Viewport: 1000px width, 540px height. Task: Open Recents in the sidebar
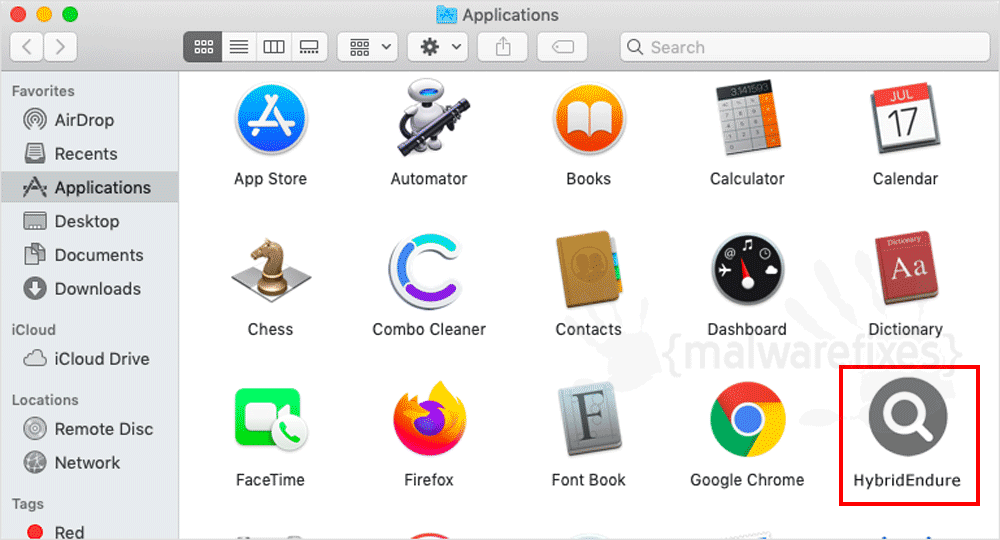89,154
